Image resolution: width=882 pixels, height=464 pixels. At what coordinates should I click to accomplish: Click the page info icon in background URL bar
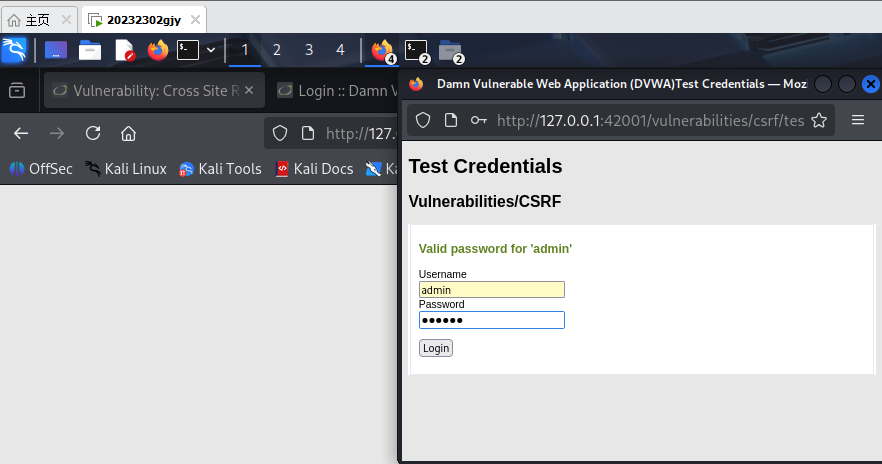[x=308, y=134]
